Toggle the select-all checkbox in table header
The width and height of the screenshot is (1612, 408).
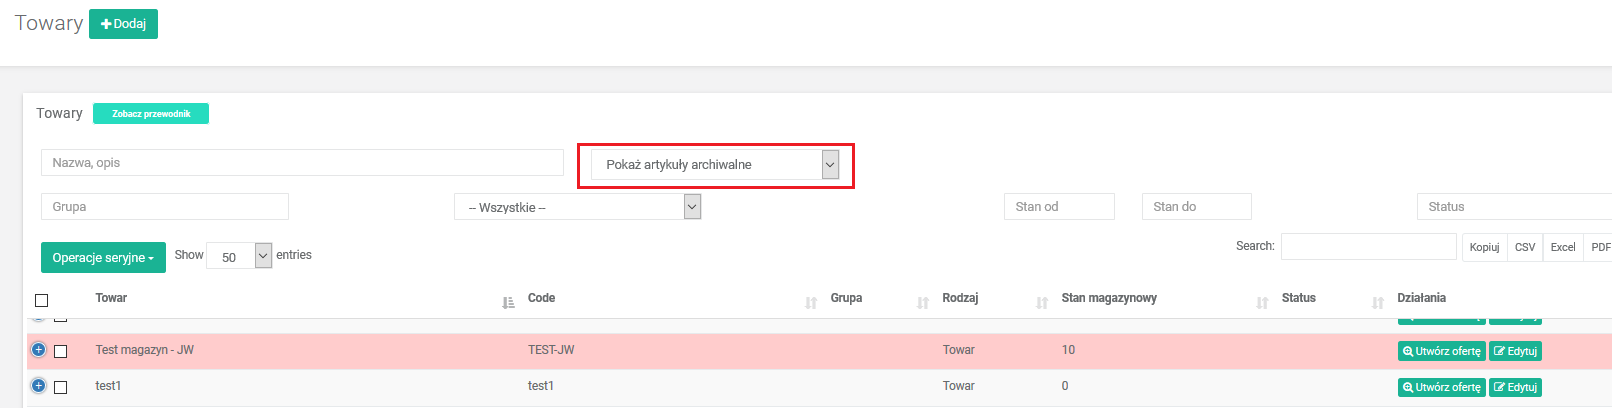(x=41, y=300)
